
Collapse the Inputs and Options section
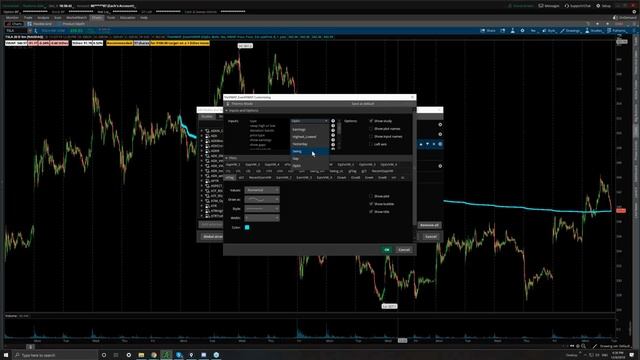pos(227,111)
